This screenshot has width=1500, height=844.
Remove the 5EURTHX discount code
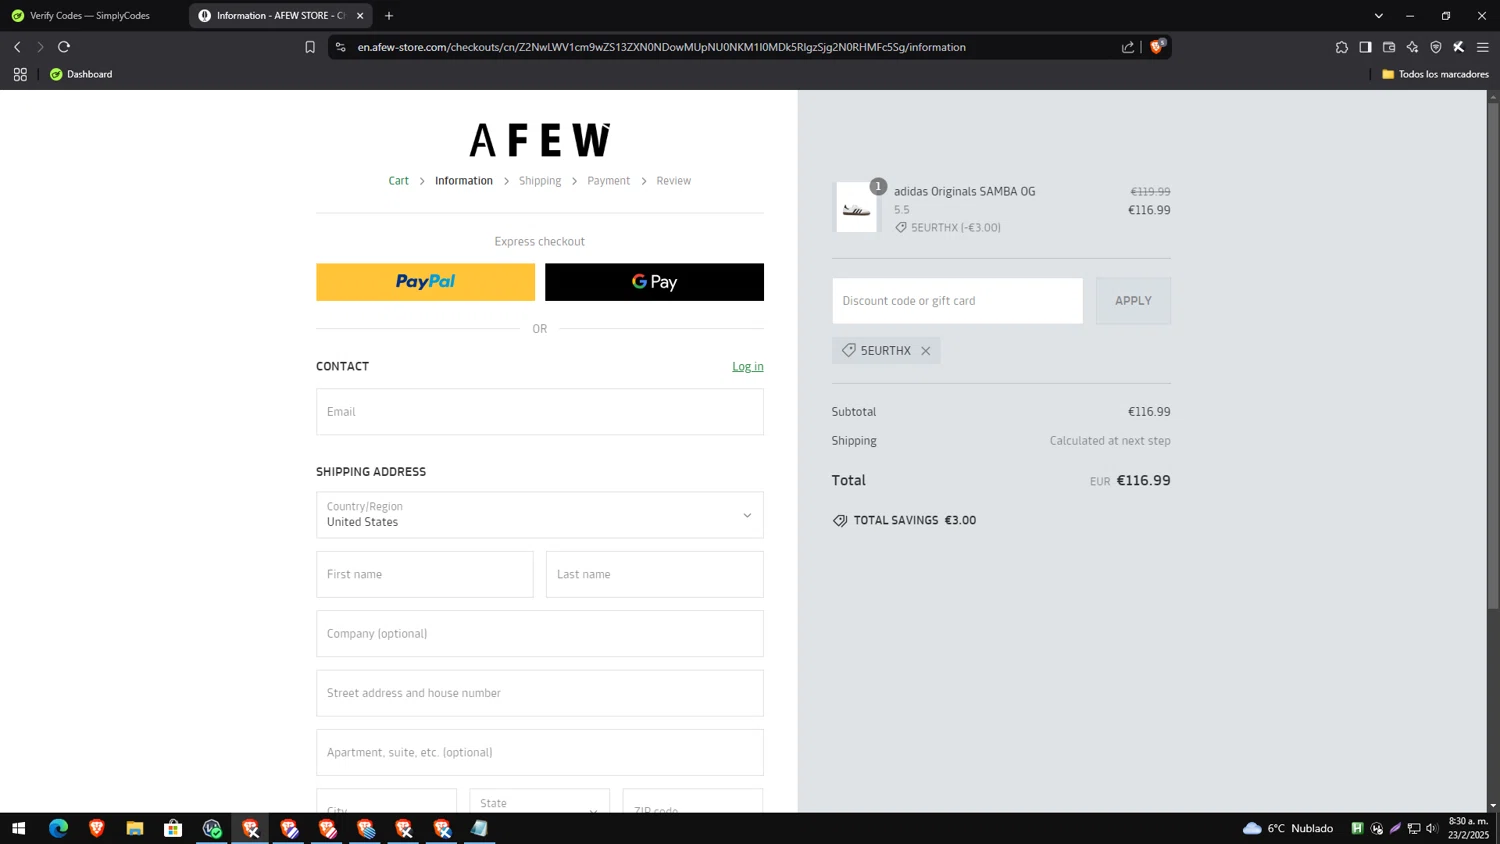click(926, 351)
